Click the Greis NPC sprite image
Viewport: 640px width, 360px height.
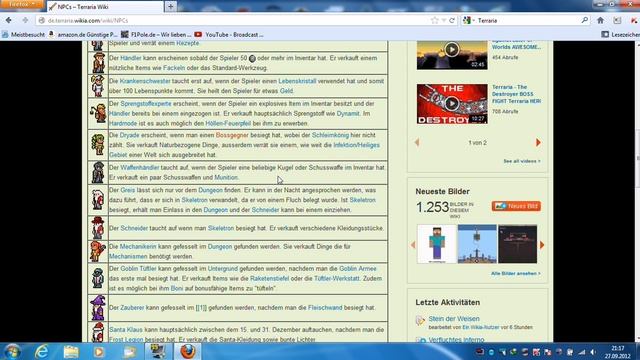click(x=98, y=200)
